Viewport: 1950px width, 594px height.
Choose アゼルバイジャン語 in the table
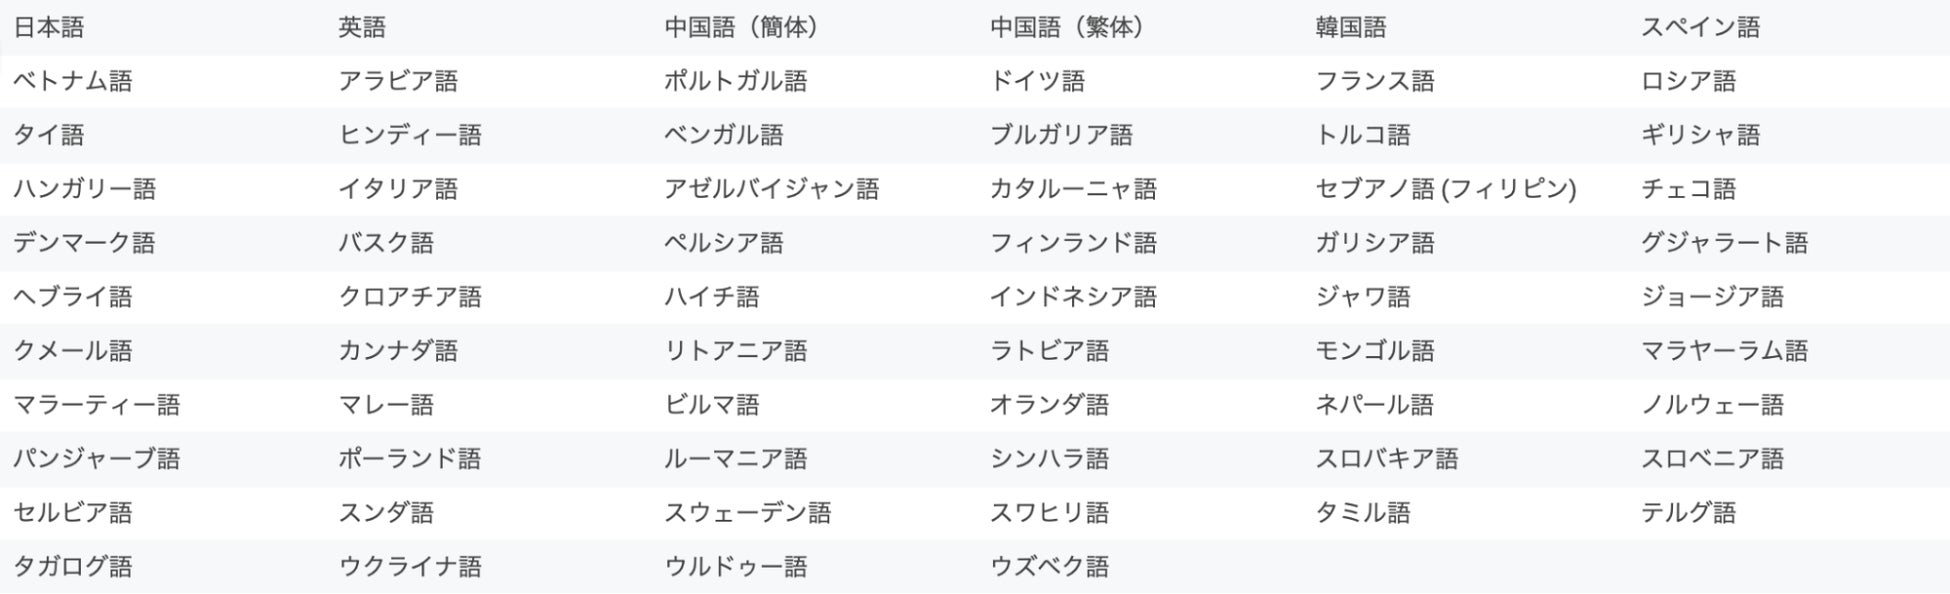tap(771, 190)
